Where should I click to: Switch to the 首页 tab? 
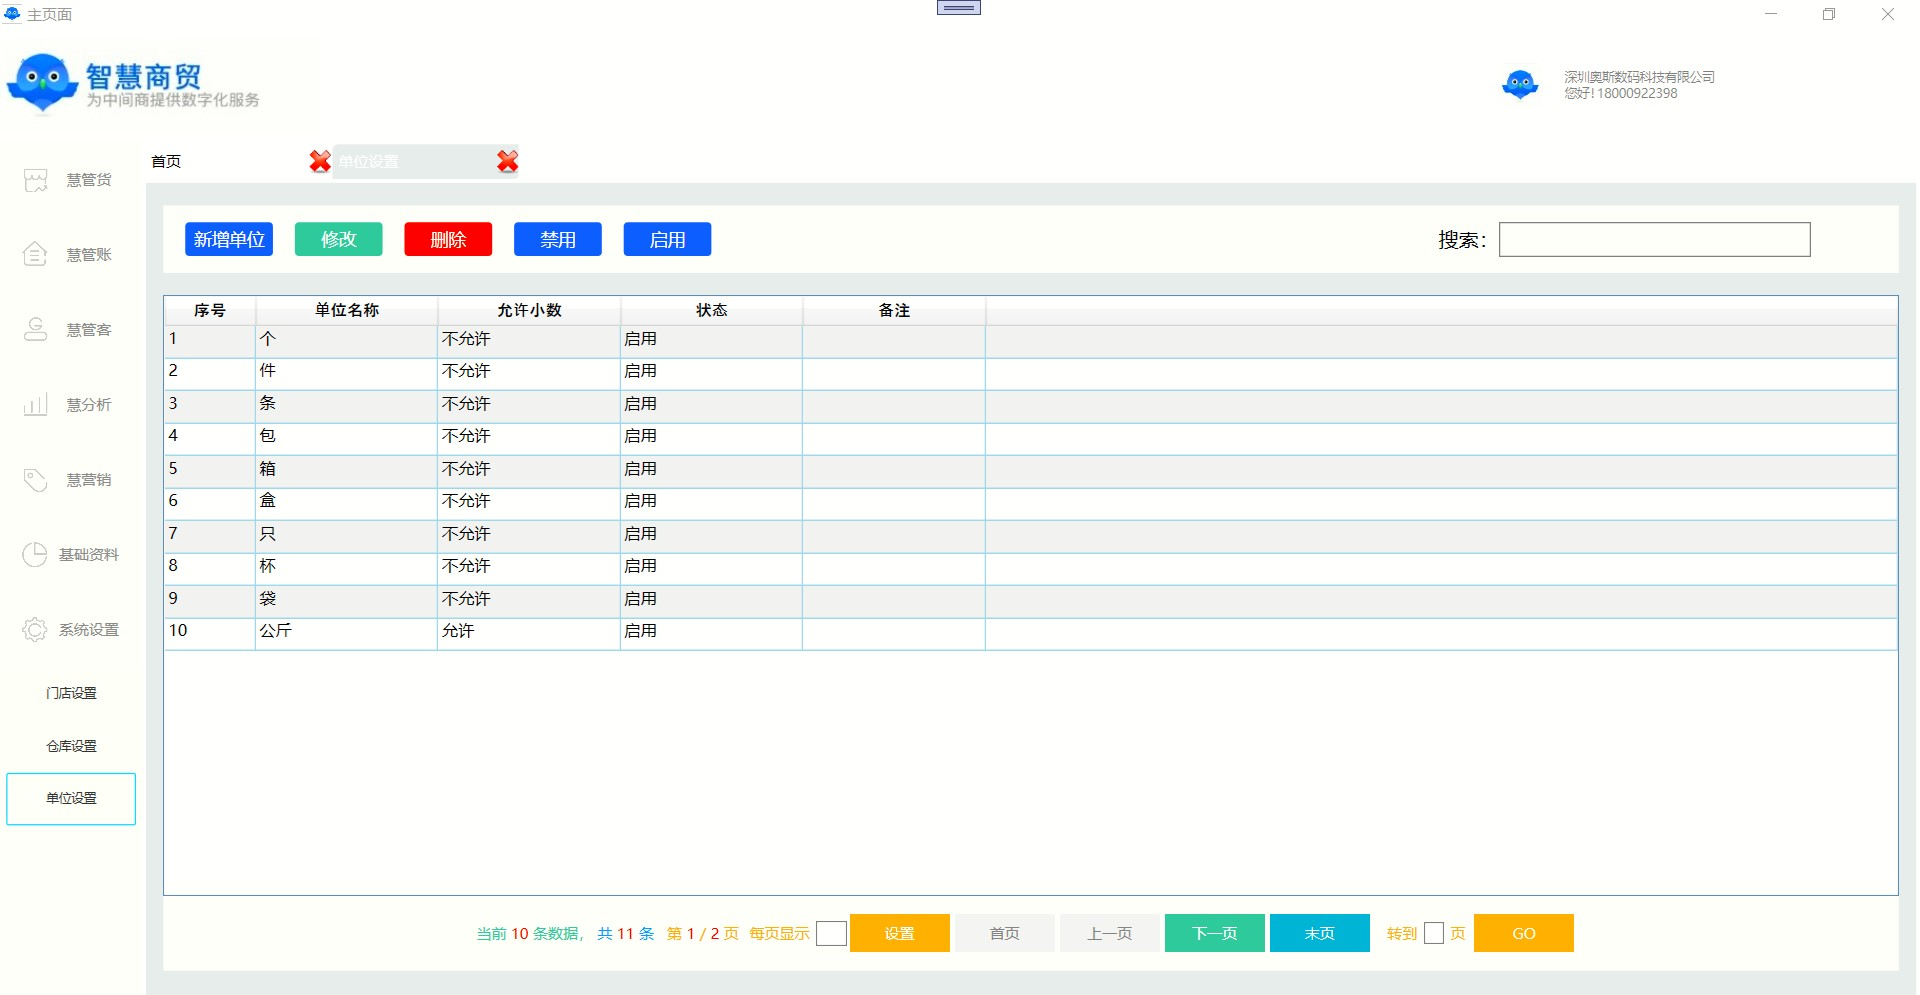166,161
